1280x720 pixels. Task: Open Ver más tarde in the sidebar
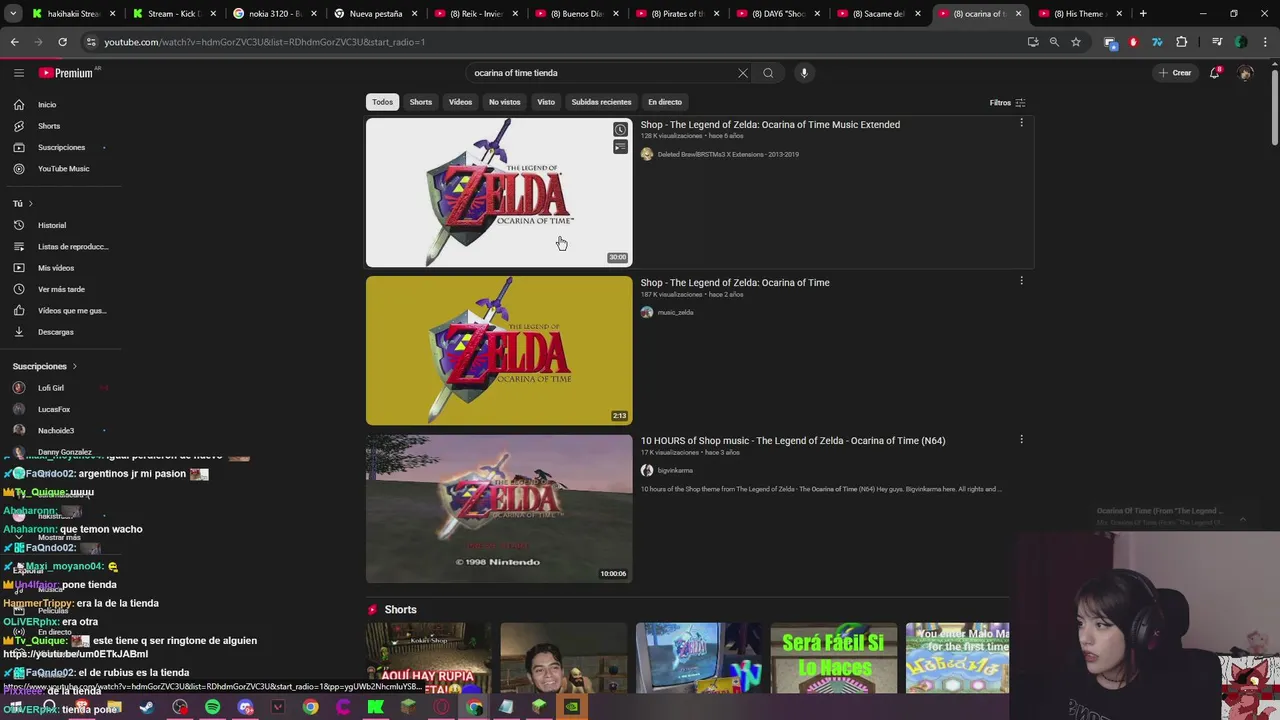coord(60,289)
